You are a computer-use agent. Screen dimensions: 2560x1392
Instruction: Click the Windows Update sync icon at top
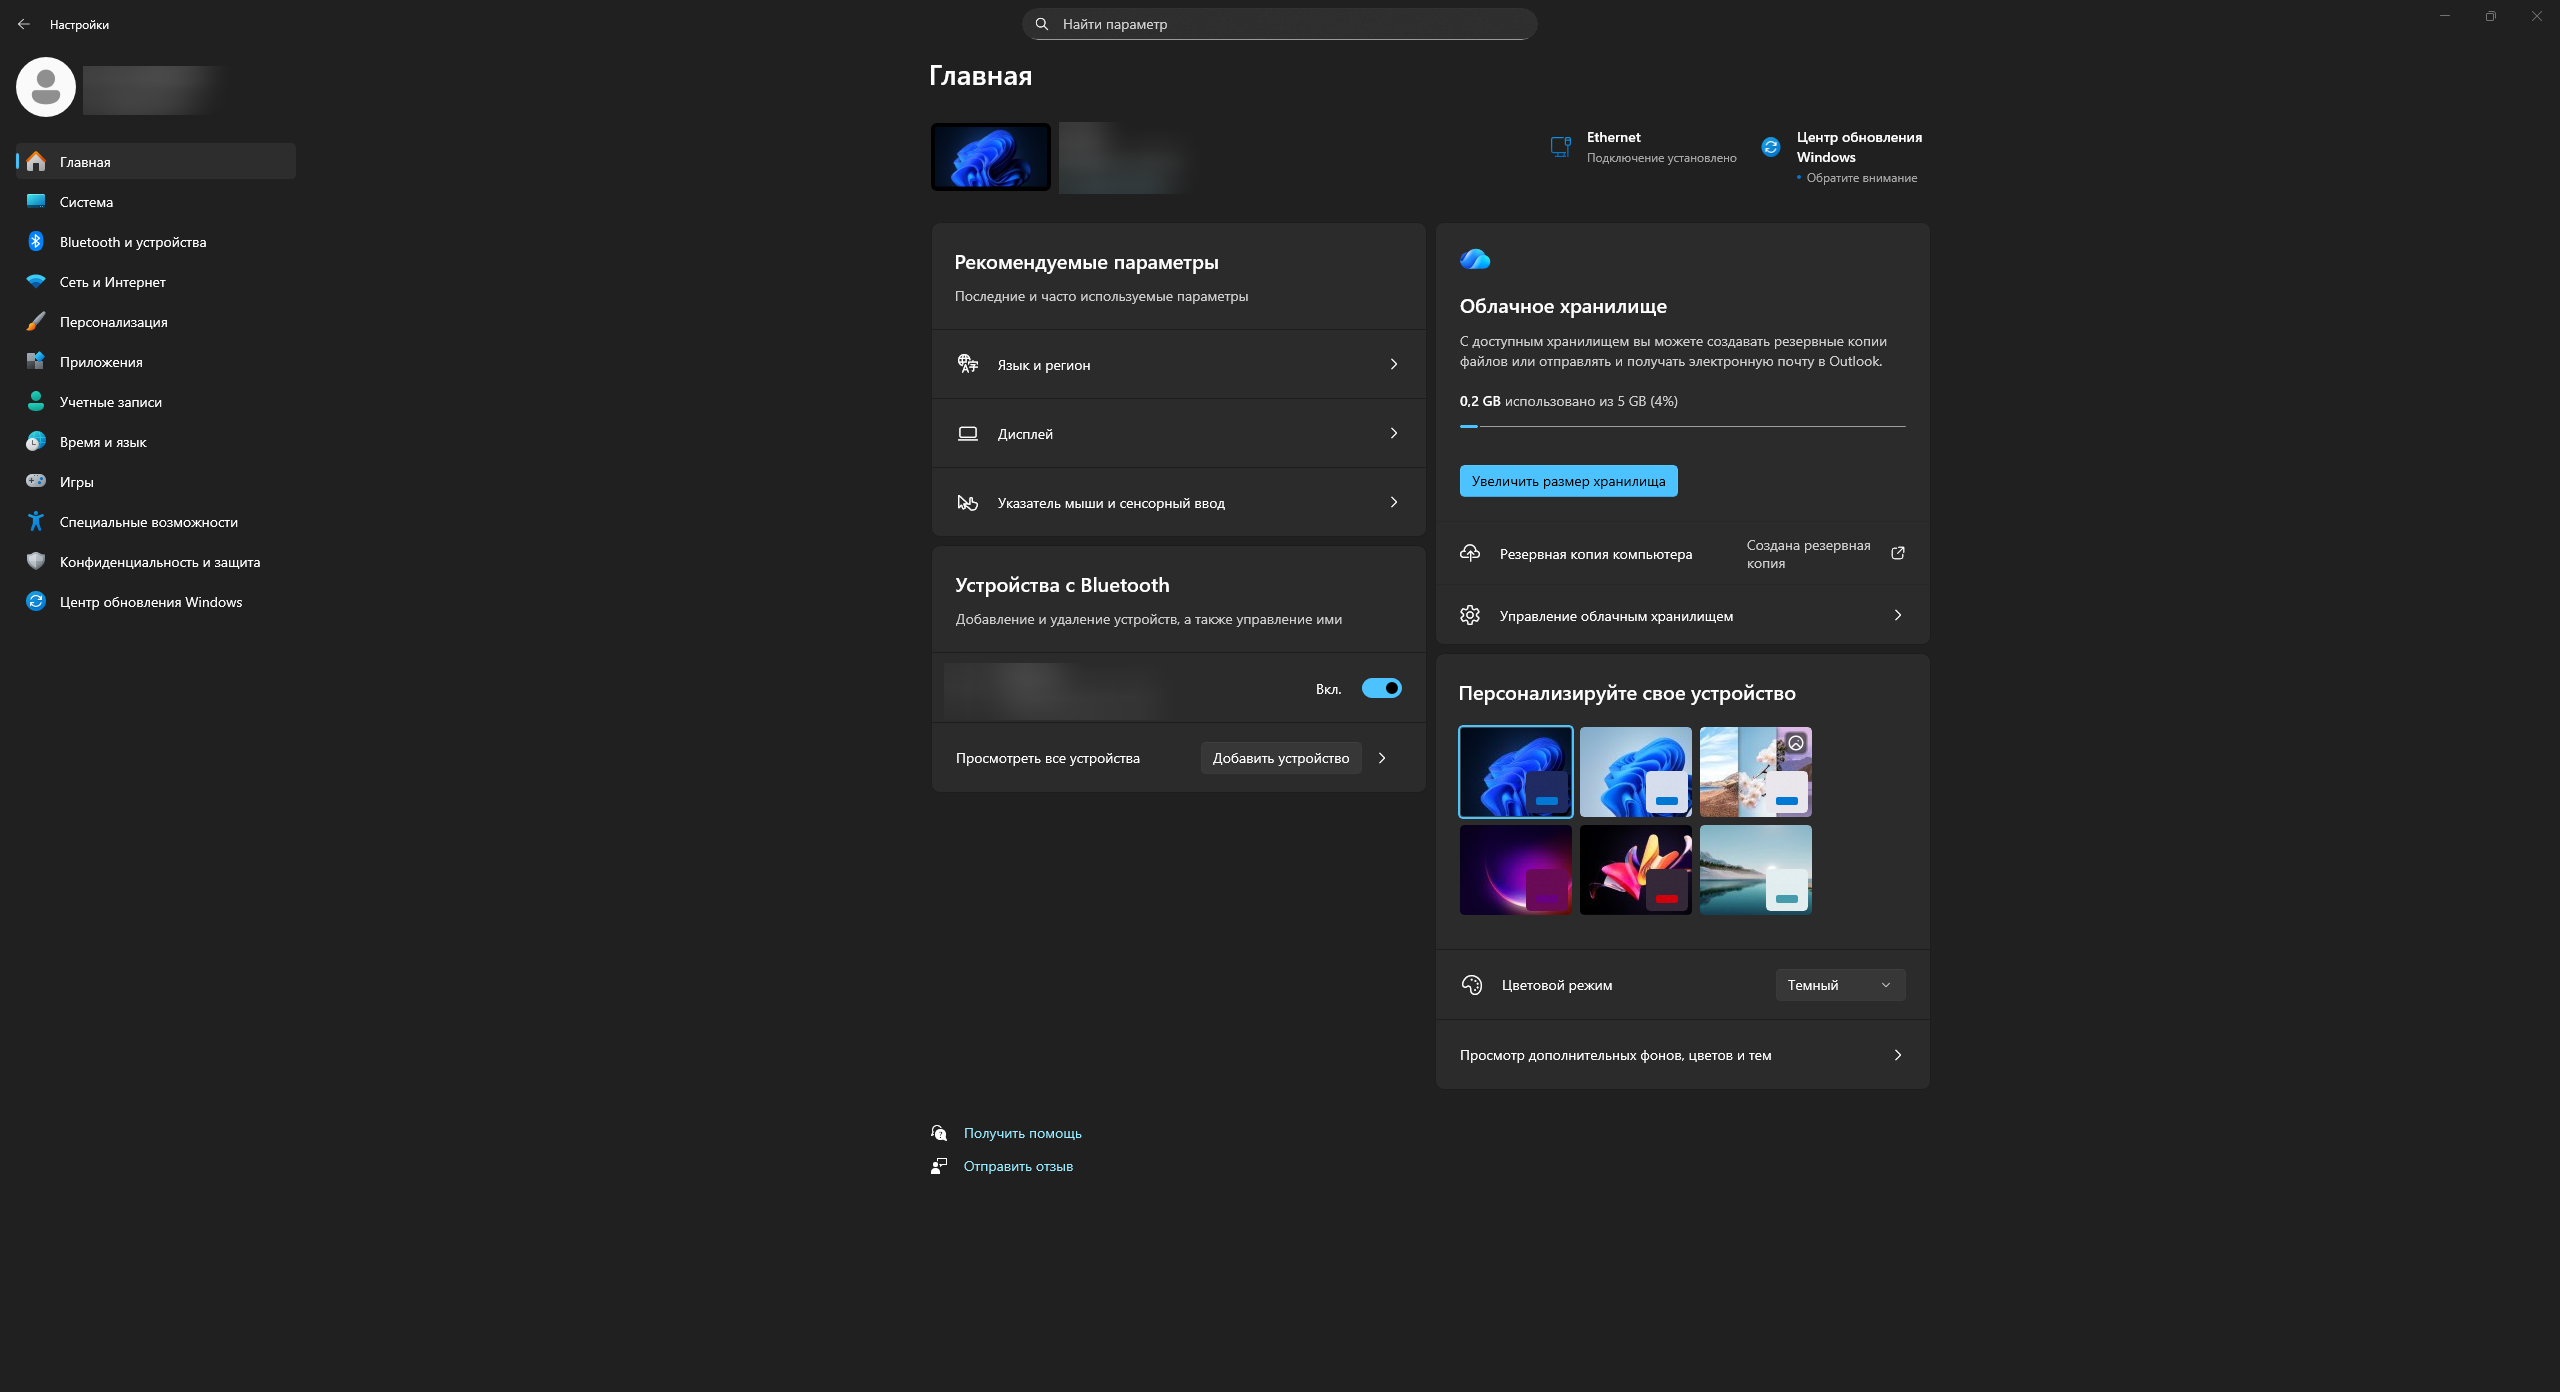coord(1771,147)
